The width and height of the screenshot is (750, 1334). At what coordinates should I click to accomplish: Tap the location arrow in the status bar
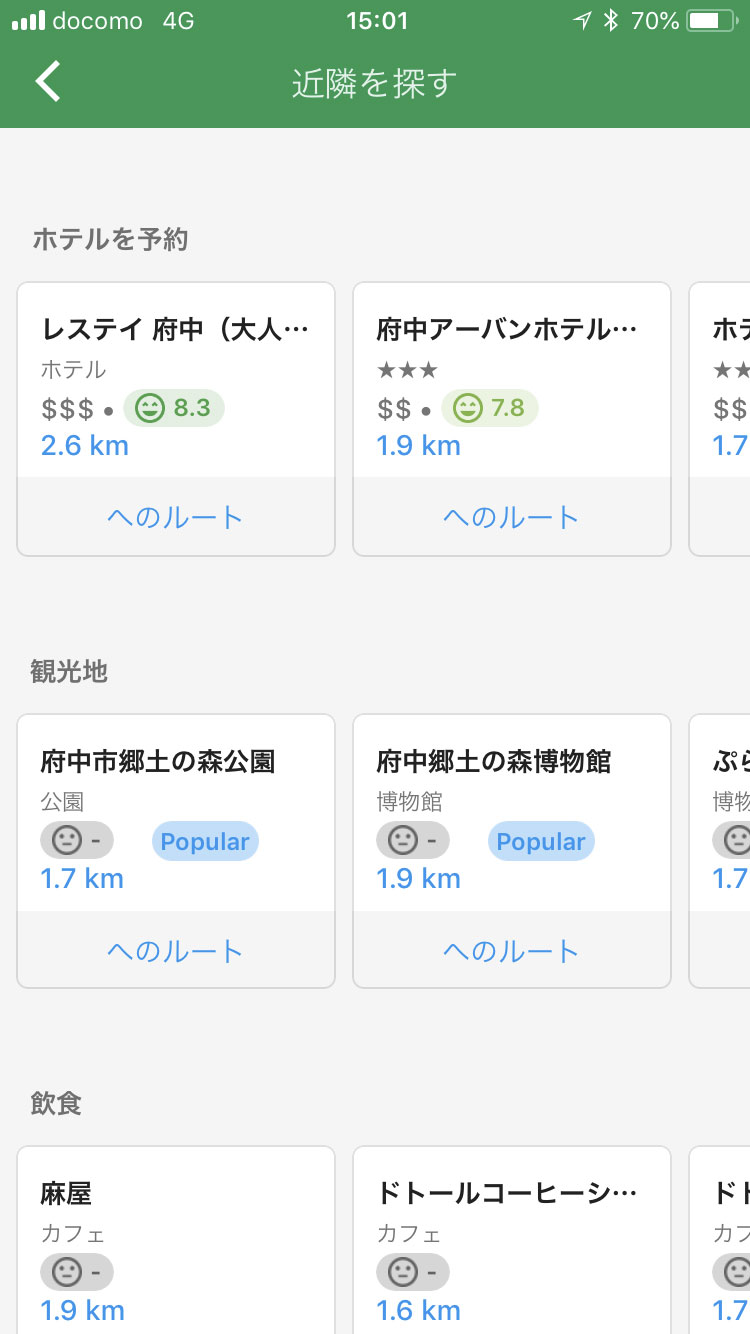coord(582,21)
